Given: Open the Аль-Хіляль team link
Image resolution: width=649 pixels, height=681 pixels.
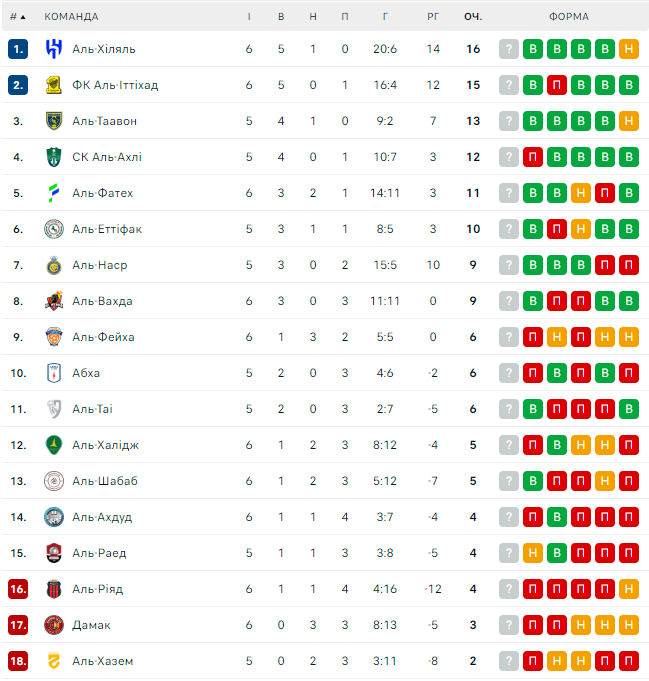Looking at the screenshot, I should tap(104, 49).
